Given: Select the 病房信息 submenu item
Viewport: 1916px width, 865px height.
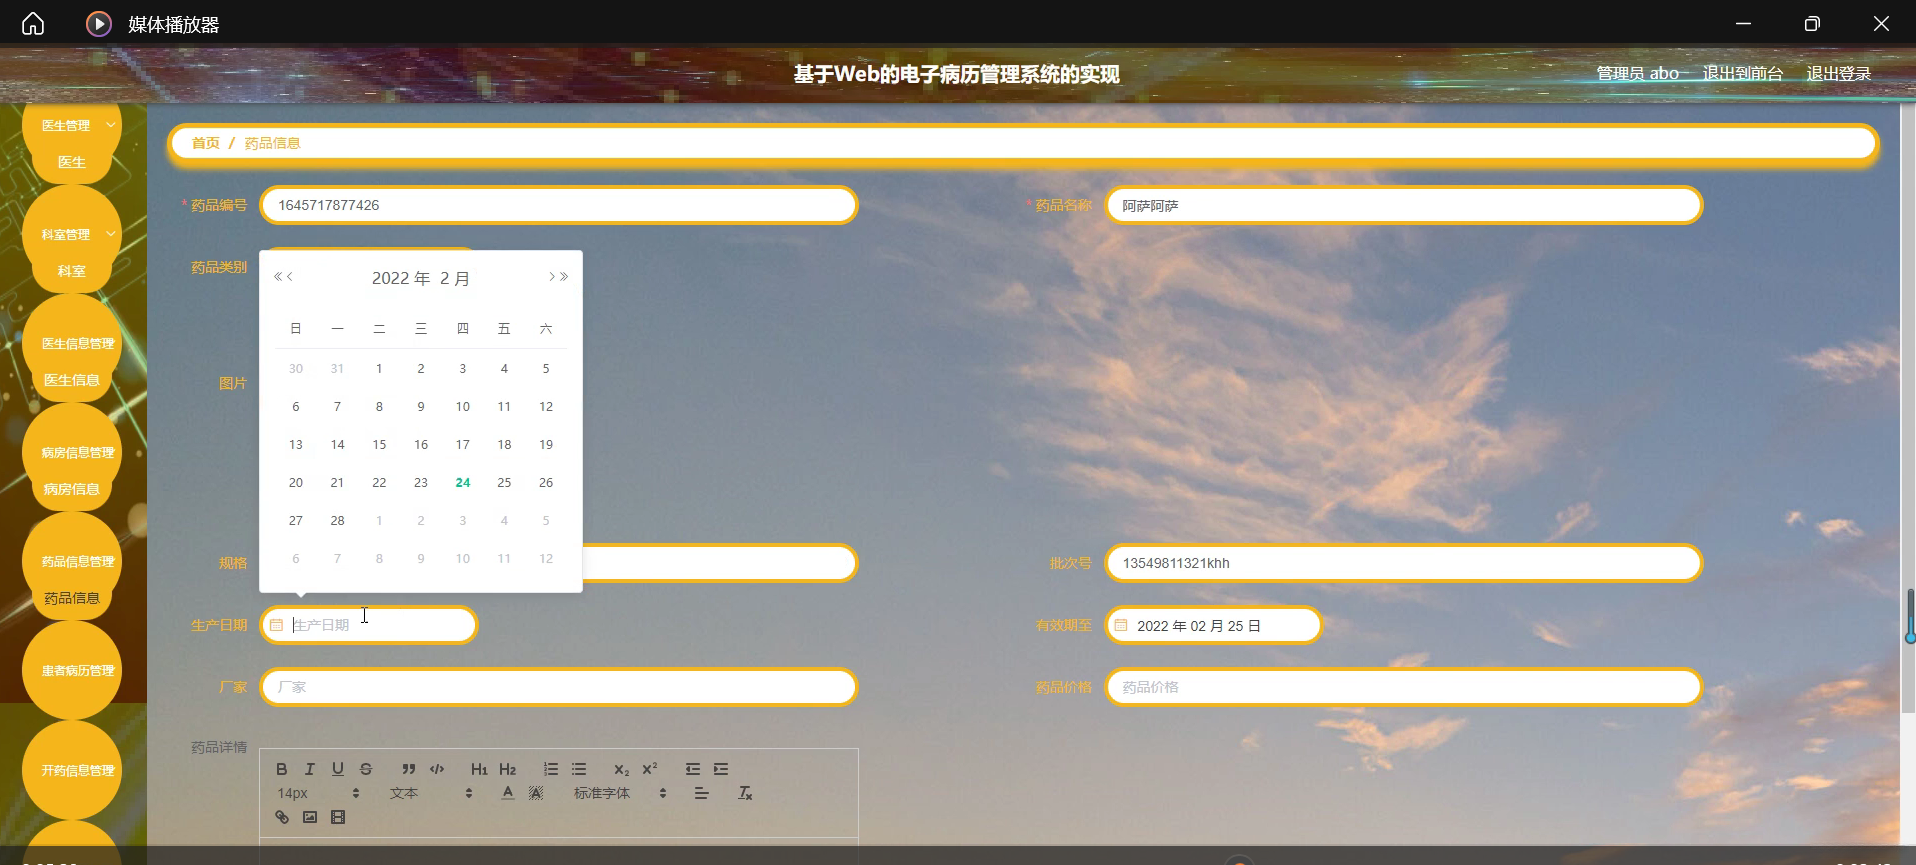Looking at the screenshot, I should (72, 489).
